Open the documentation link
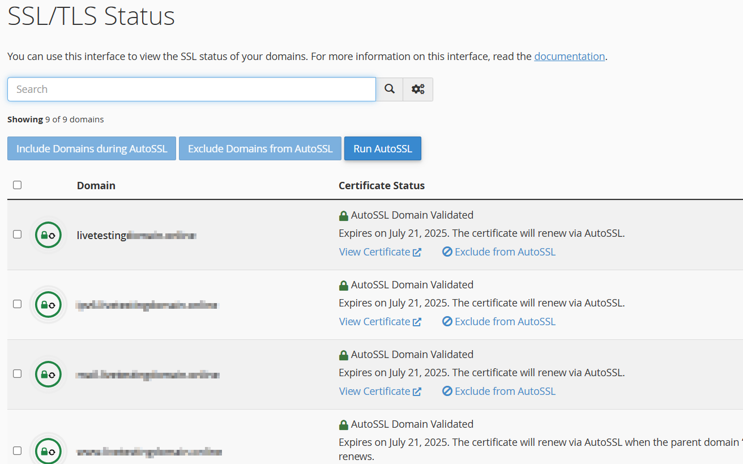Image resolution: width=745 pixels, height=466 pixels. 569,57
